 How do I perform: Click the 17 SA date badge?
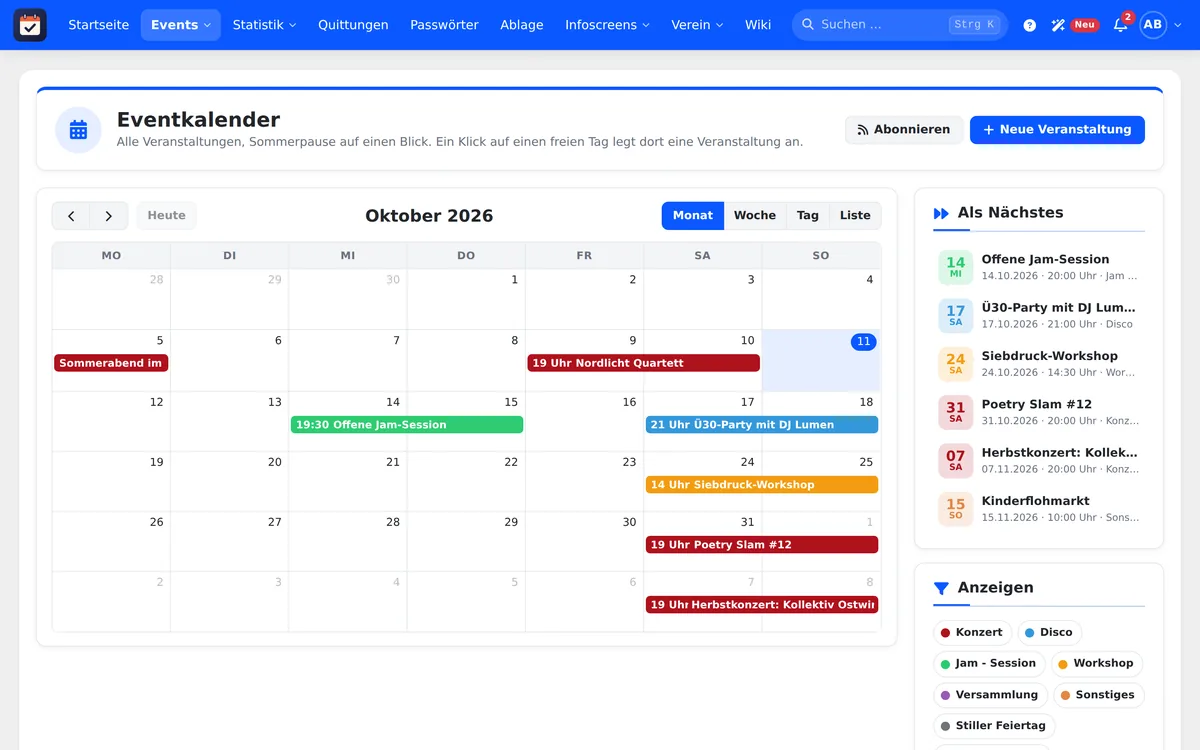coord(956,316)
